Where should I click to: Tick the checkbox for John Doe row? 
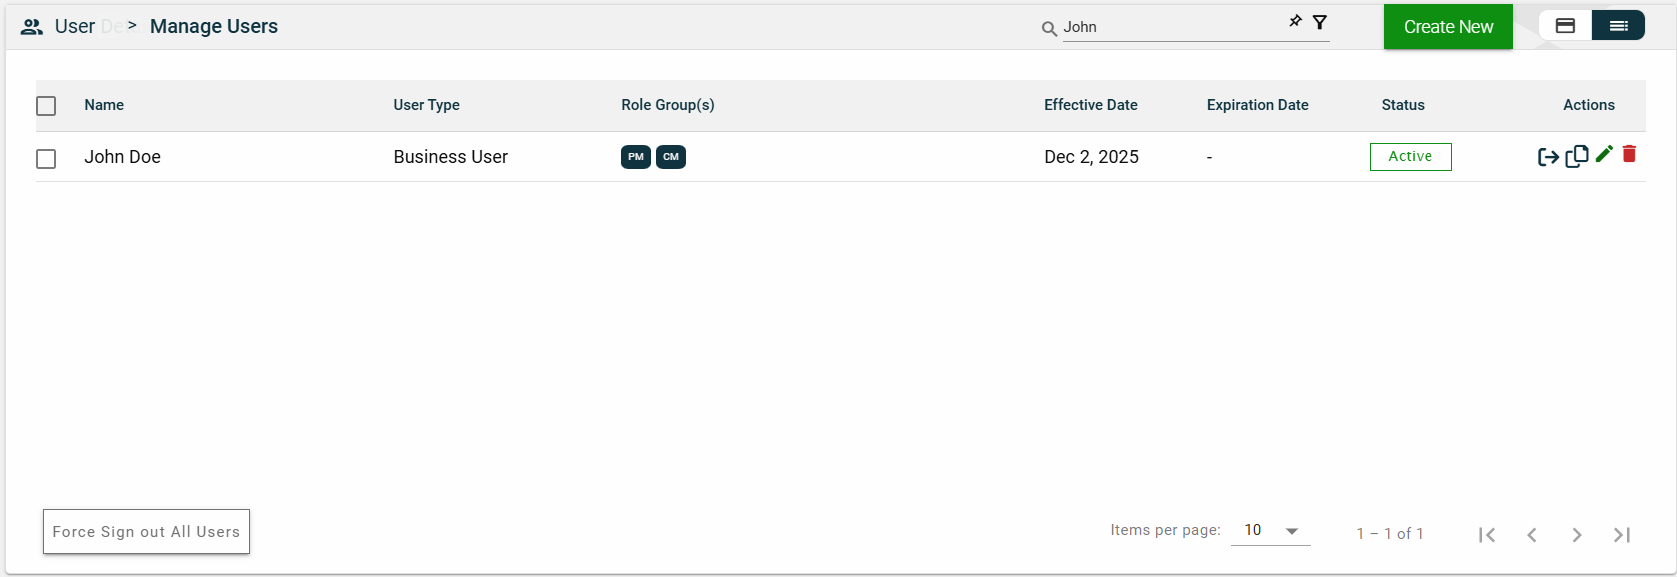(46, 159)
